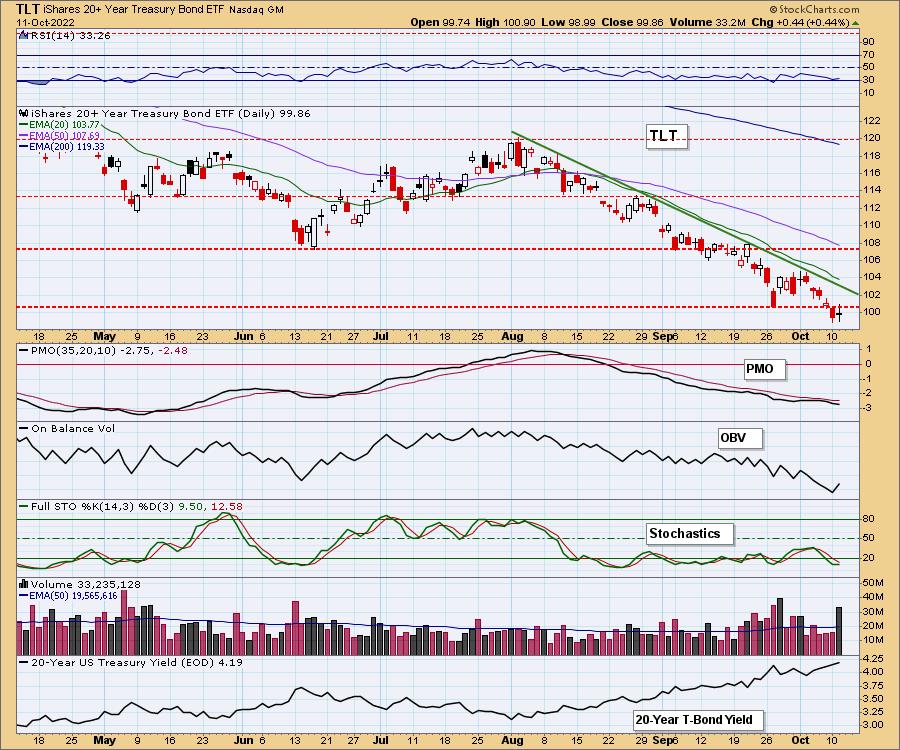This screenshot has height=750, width=900.
Task: Click the 50M volume axis label
Action: pyautogui.click(x=873, y=583)
